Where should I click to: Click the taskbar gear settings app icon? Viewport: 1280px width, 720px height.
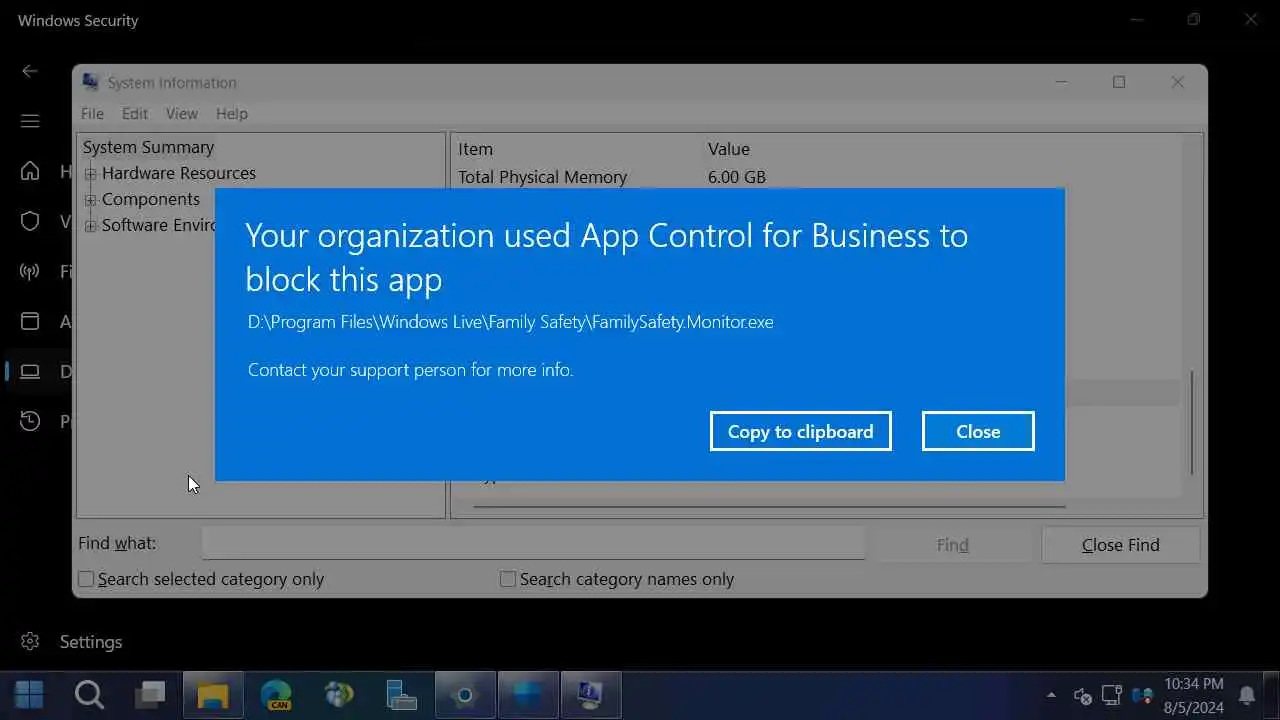click(464, 694)
